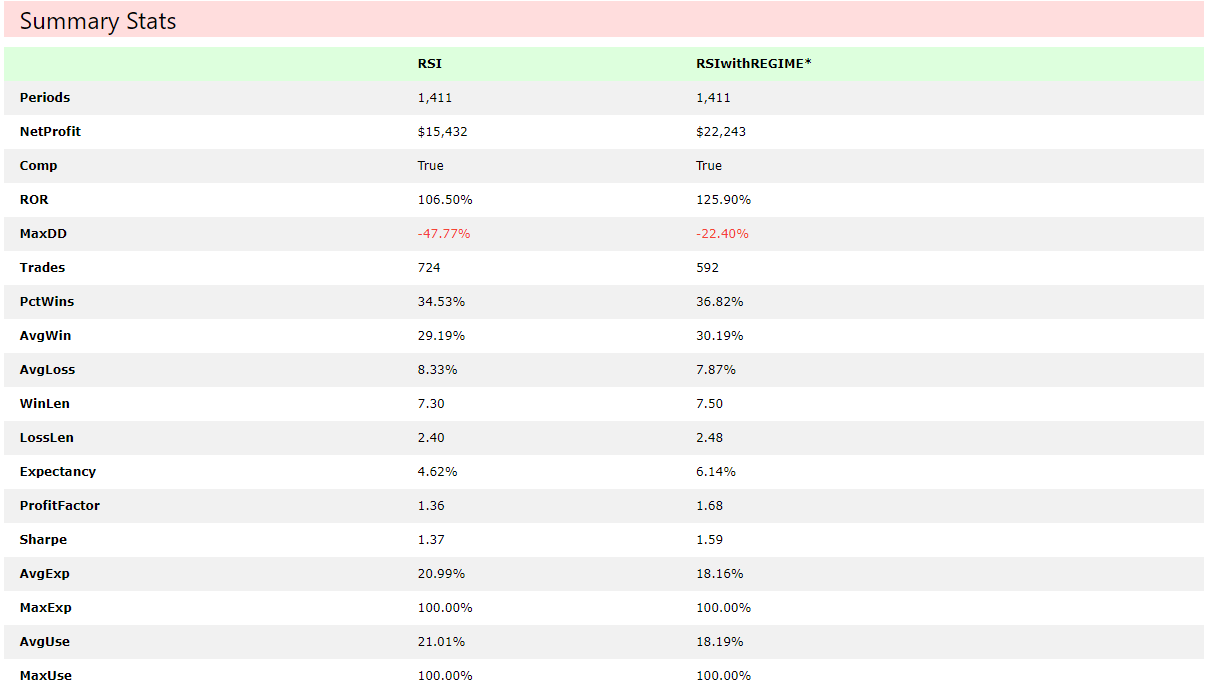This screenshot has height=693, width=1206.
Task: Select the Trades row label
Action: click(42, 268)
